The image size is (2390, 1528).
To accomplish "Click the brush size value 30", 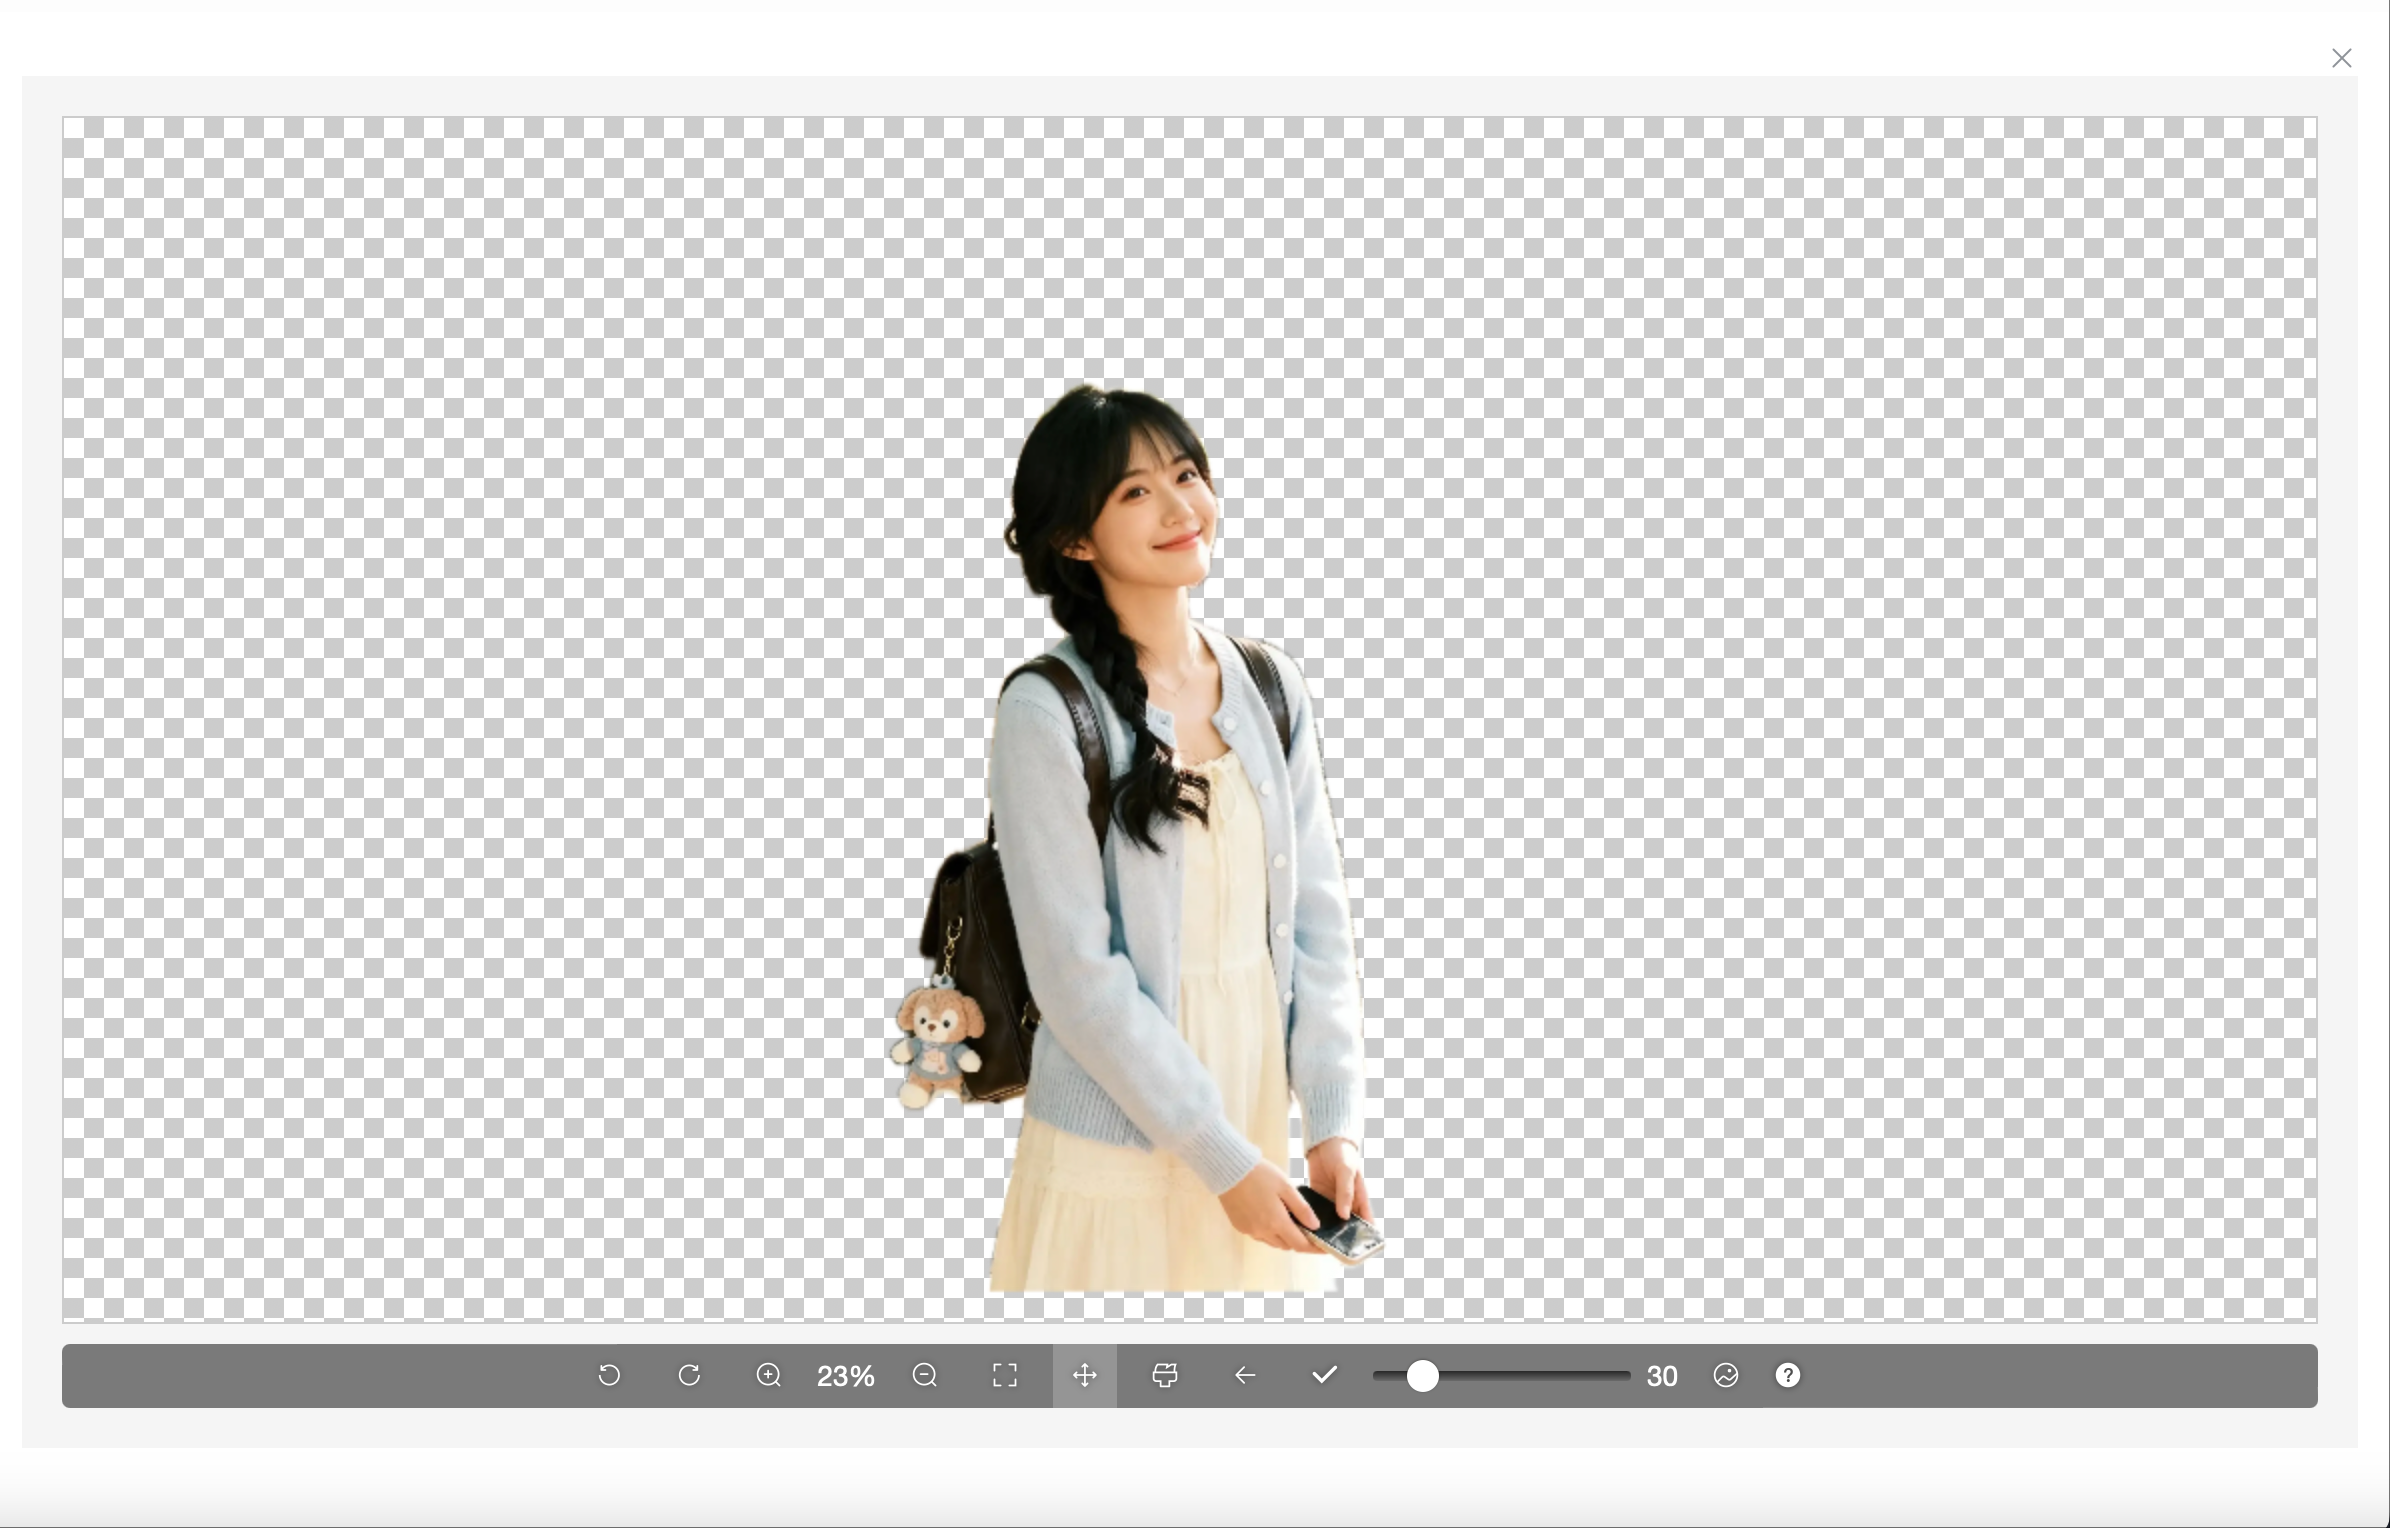I will (x=1662, y=1376).
